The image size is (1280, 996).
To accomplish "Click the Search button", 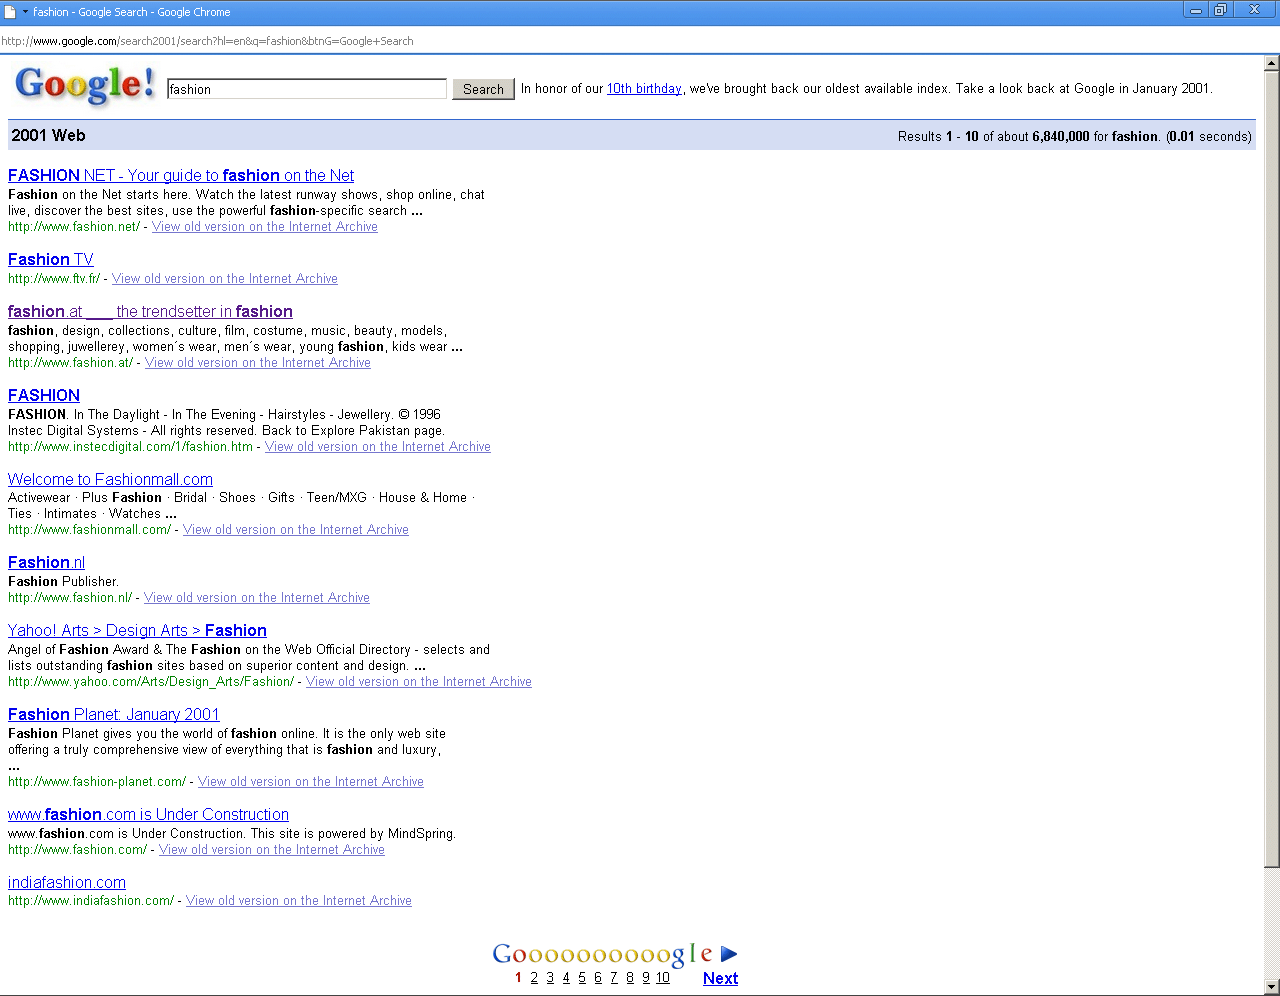I will (483, 89).
